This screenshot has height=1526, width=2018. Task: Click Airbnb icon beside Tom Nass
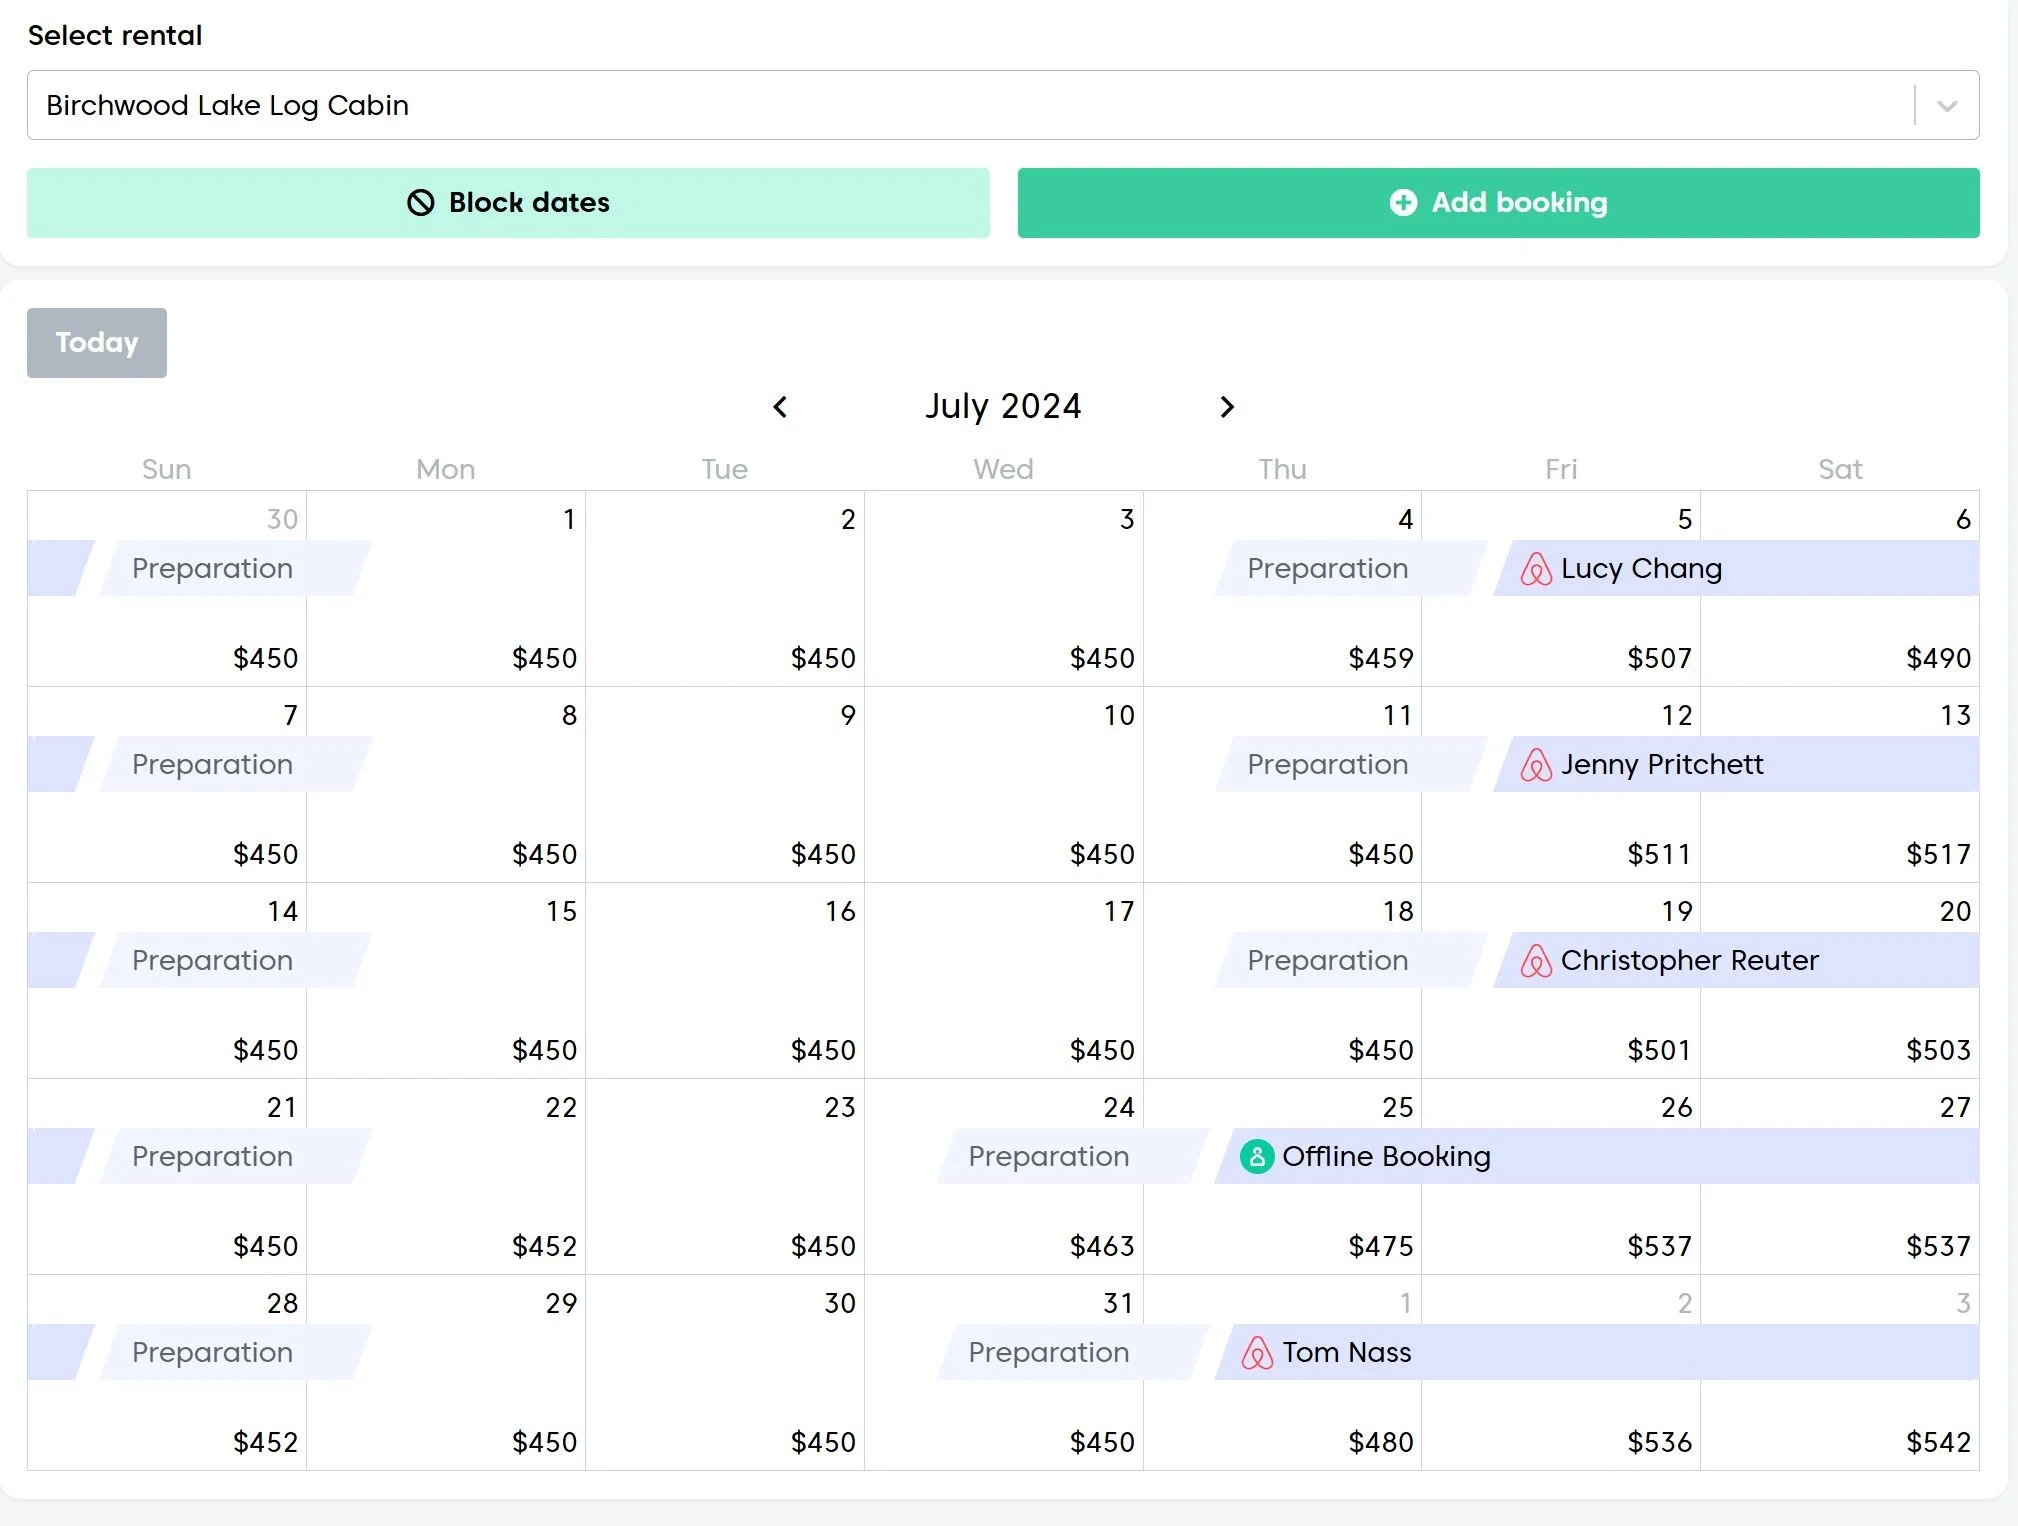pyautogui.click(x=1256, y=1353)
